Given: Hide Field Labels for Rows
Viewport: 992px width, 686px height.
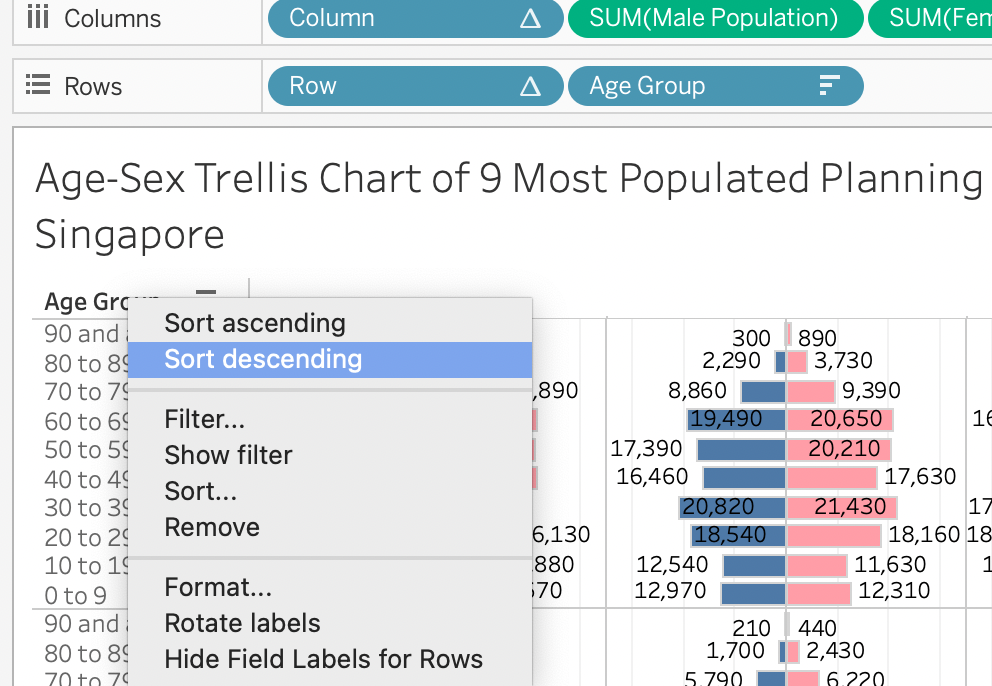Looking at the screenshot, I should point(323,659).
